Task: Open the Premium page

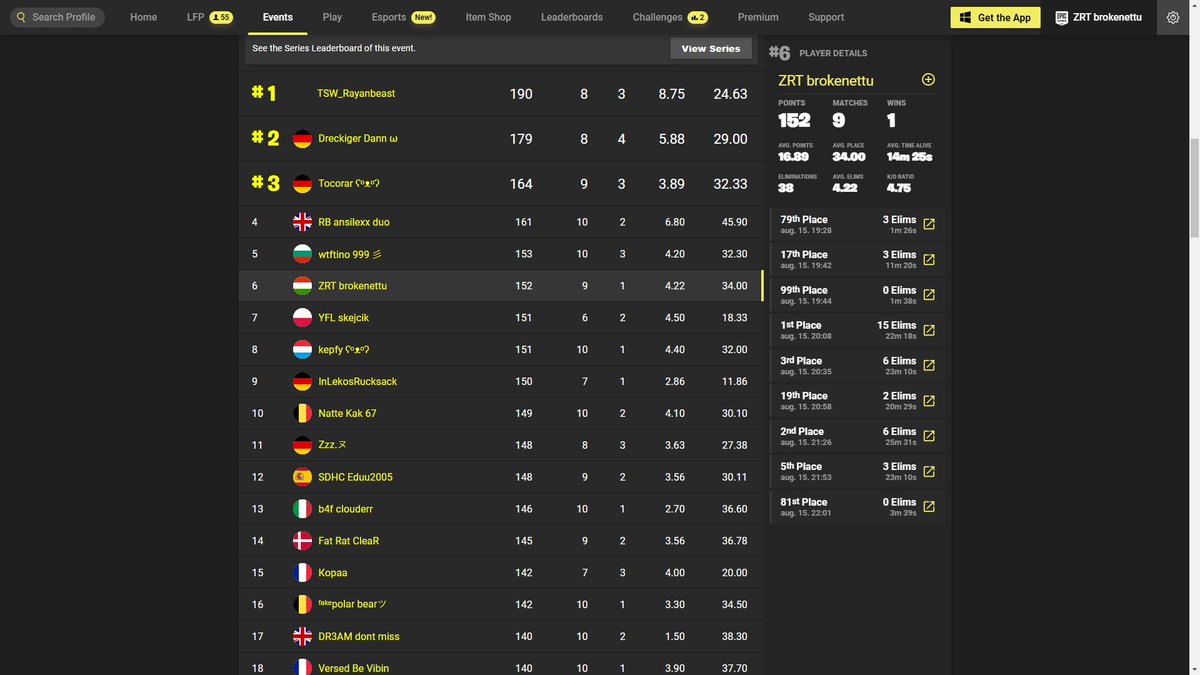Action: click(758, 17)
